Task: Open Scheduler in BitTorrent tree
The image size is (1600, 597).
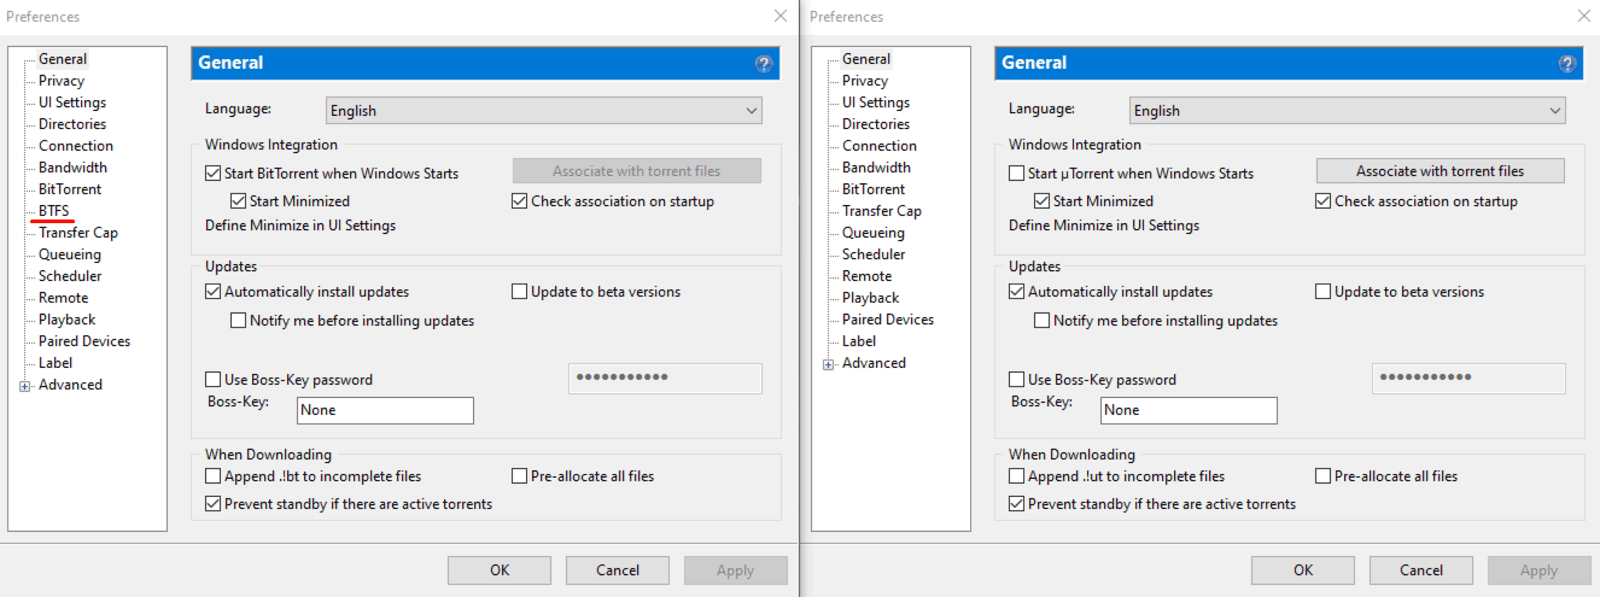Action: (x=70, y=276)
